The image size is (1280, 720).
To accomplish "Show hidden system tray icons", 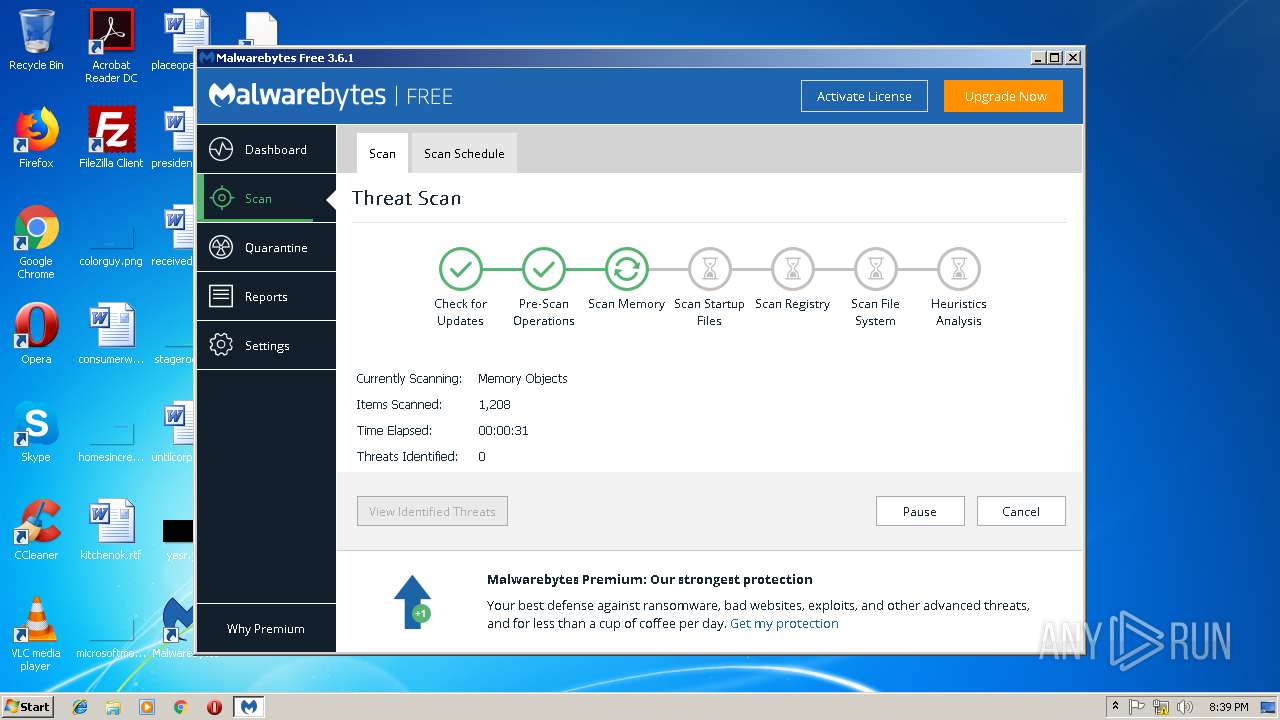I will click(x=1115, y=707).
